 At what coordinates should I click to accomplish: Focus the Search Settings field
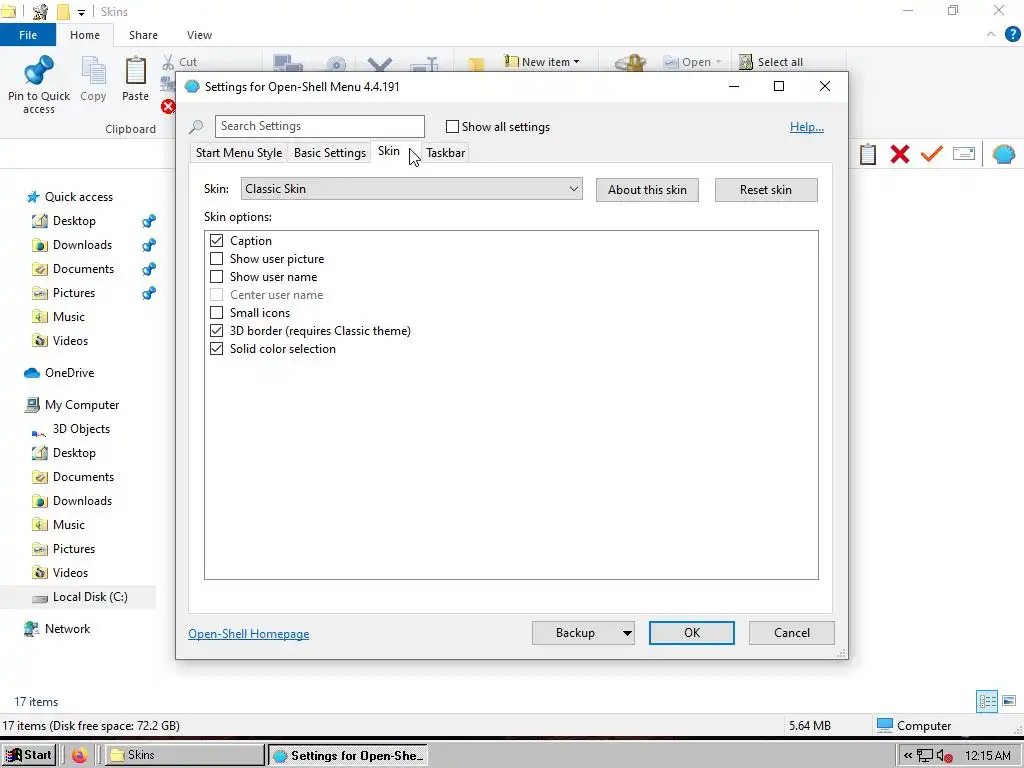319,126
